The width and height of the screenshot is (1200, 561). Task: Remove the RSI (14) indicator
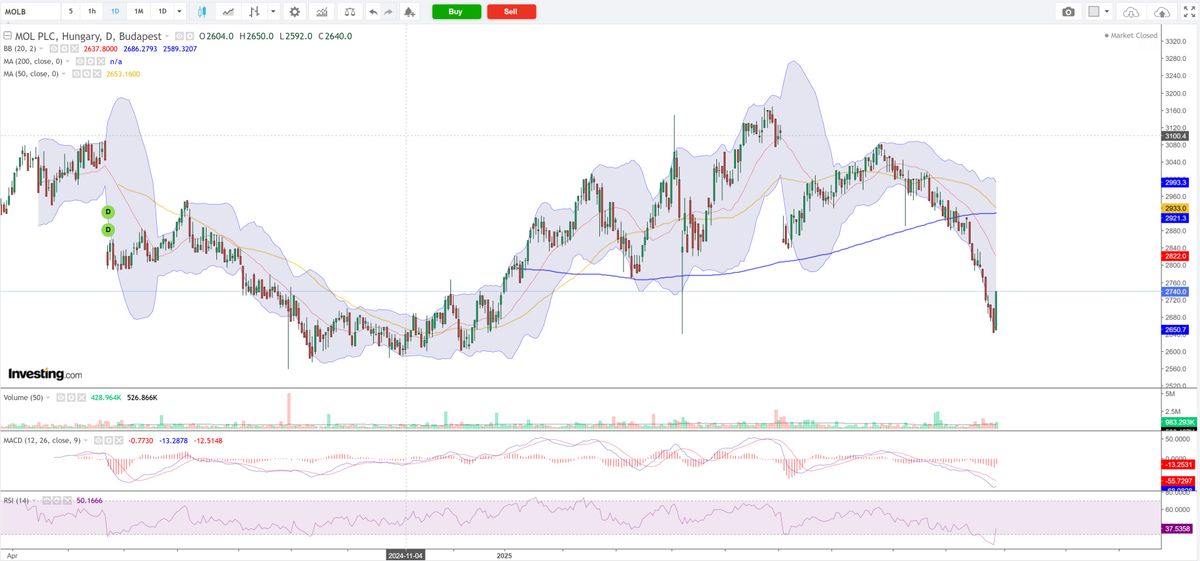click(x=67, y=500)
